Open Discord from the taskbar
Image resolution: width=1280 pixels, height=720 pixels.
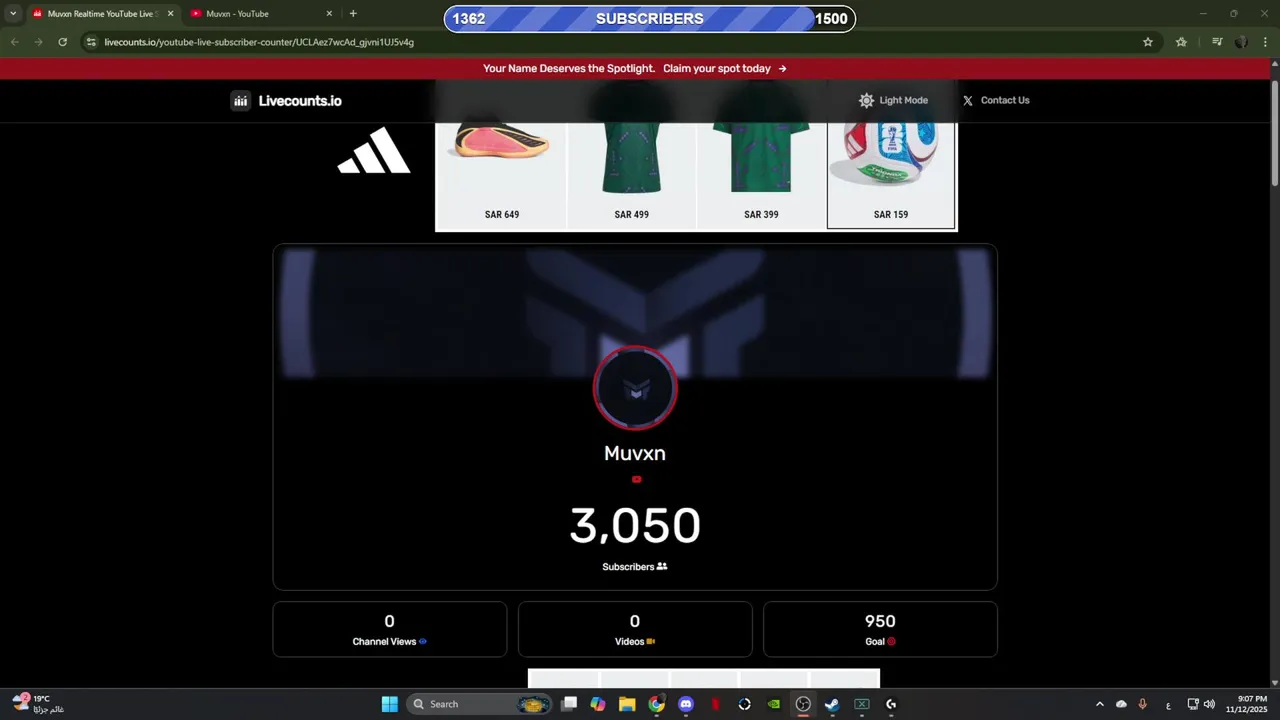[x=686, y=704]
